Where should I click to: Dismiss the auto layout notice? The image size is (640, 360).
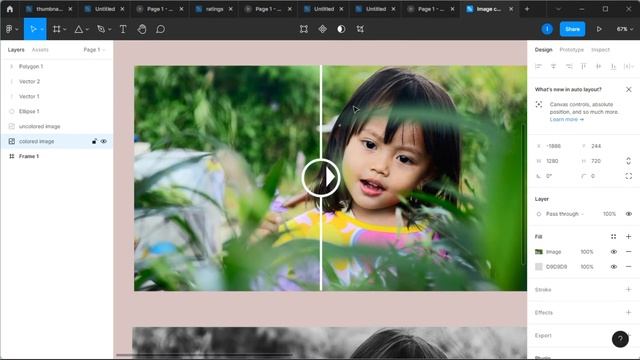(x=629, y=89)
